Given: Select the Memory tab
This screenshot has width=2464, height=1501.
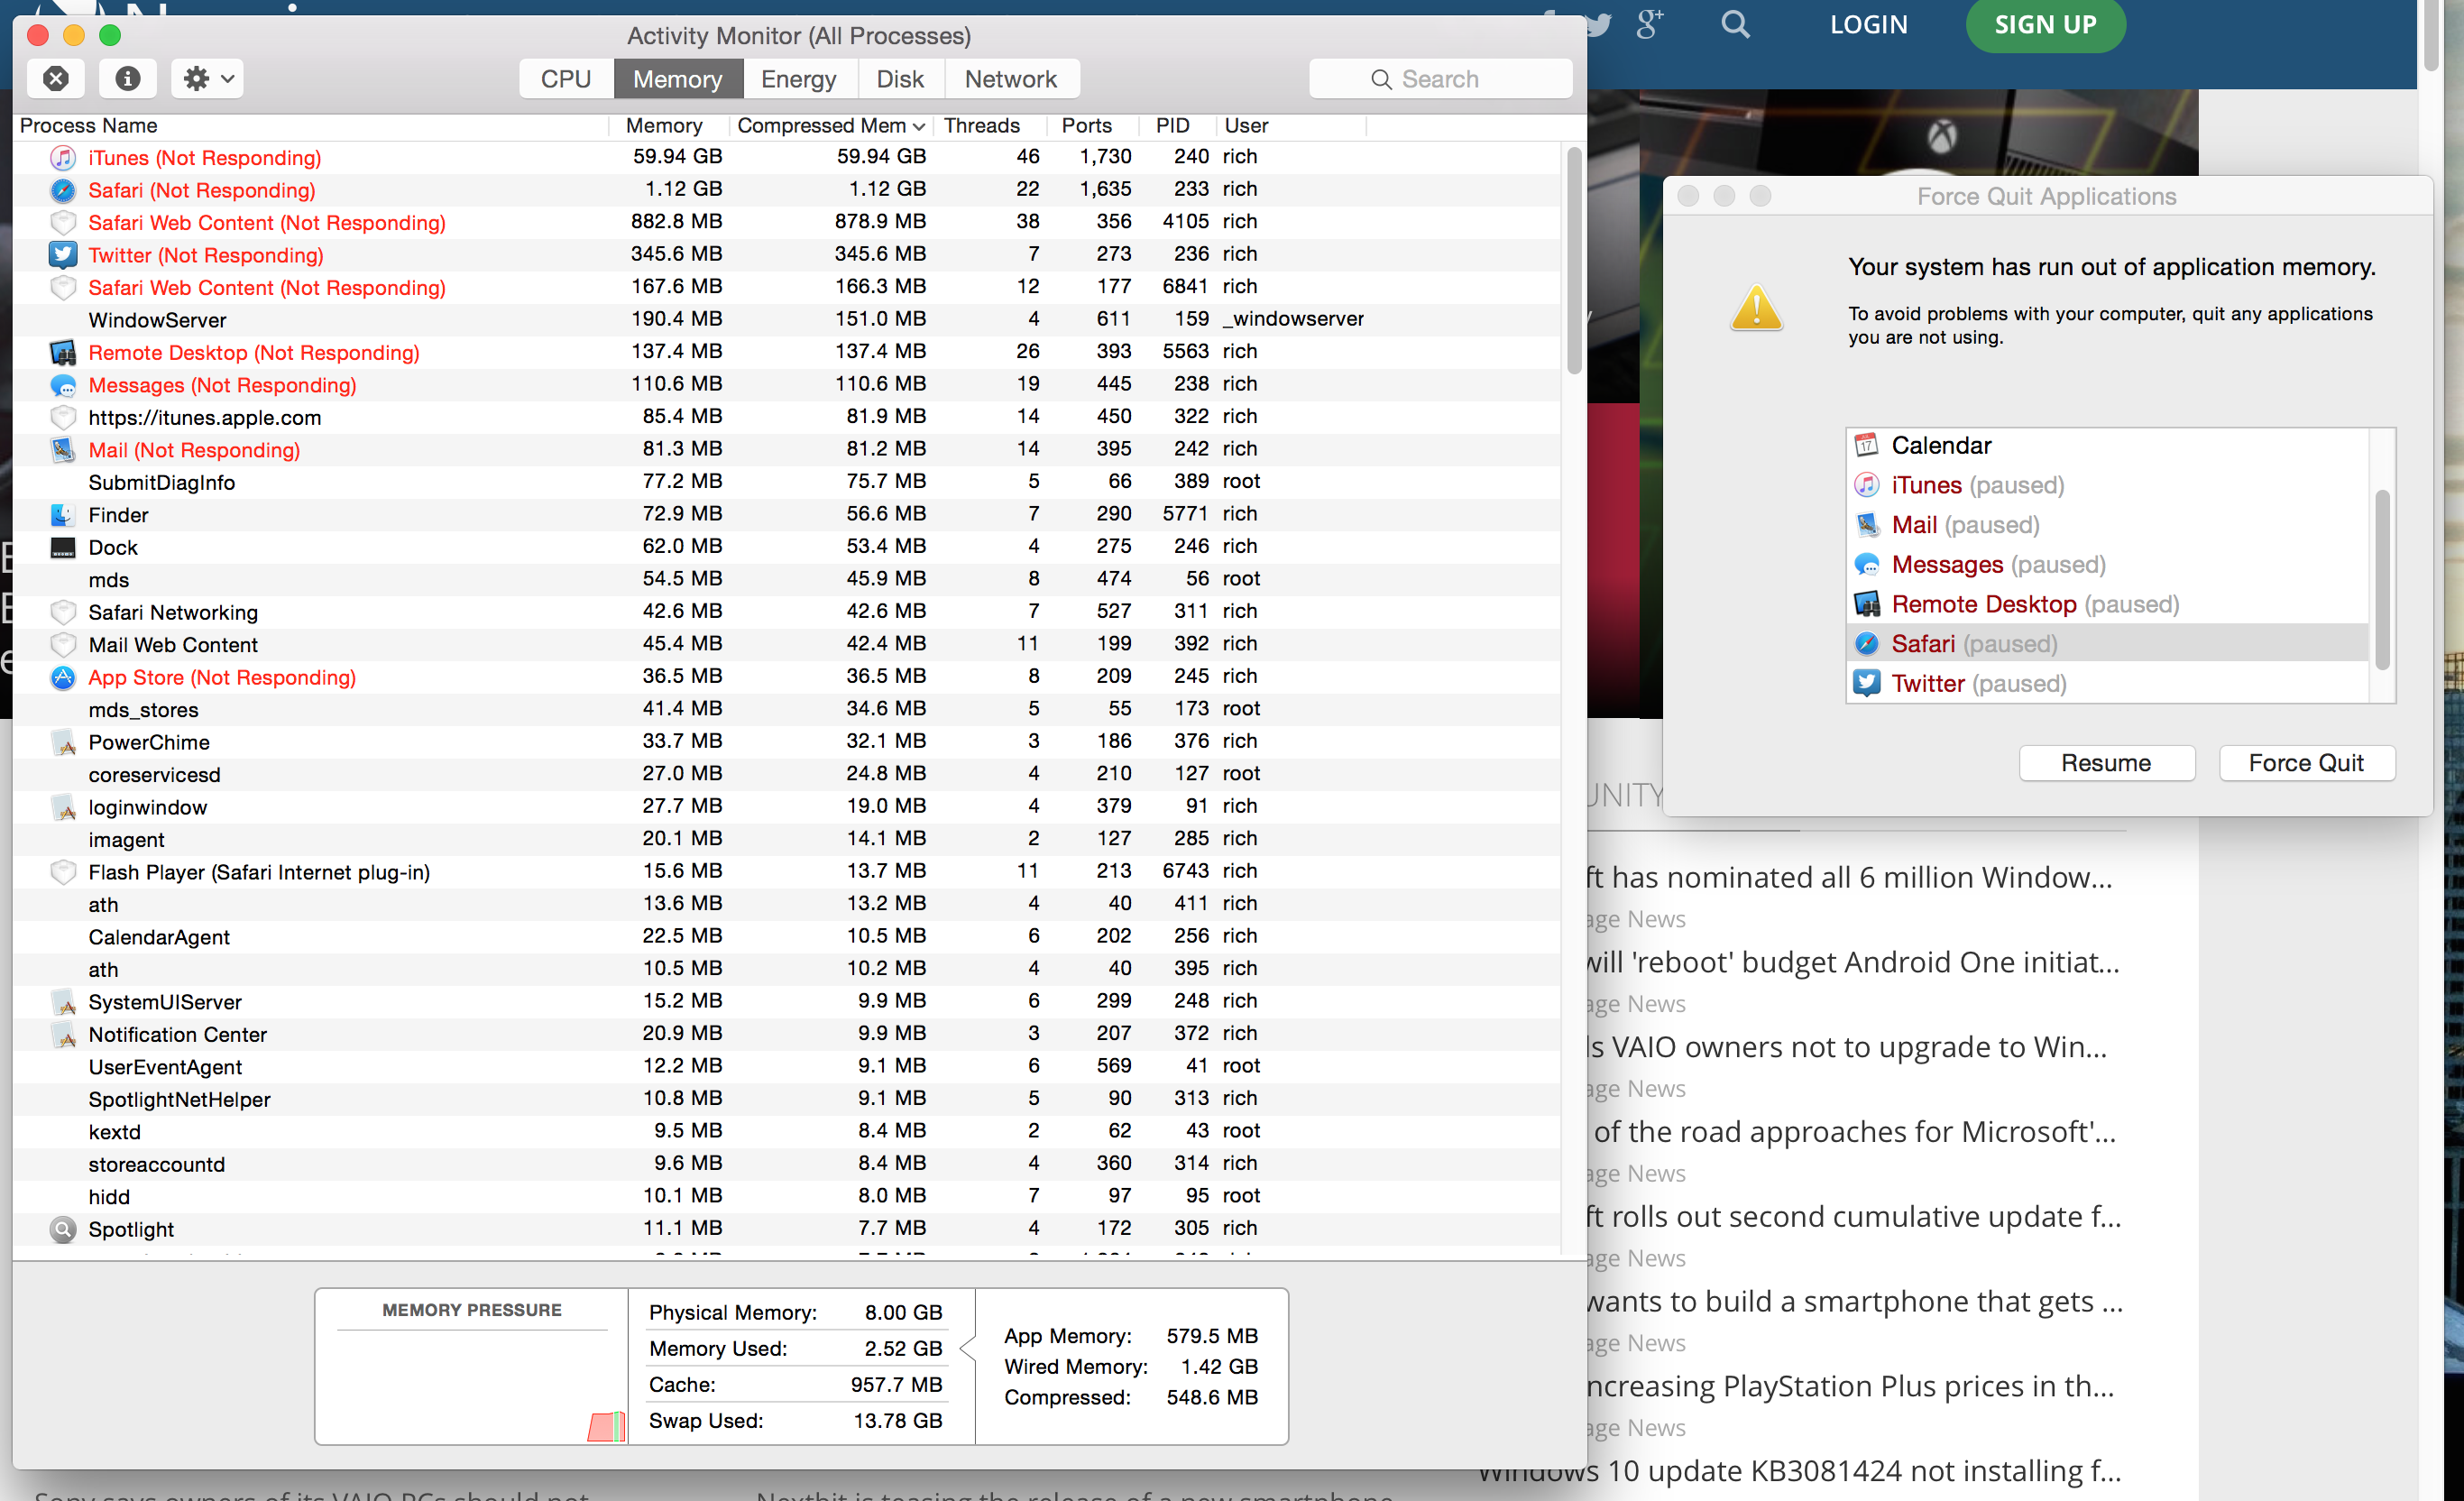Looking at the screenshot, I should 677,79.
